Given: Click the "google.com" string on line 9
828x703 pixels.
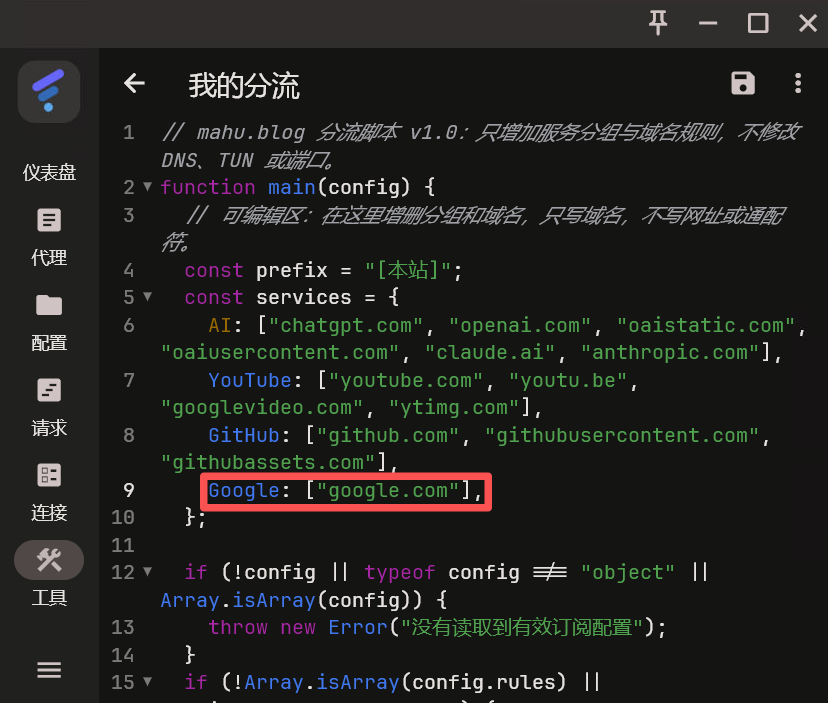Looking at the screenshot, I should pos(388,490).
